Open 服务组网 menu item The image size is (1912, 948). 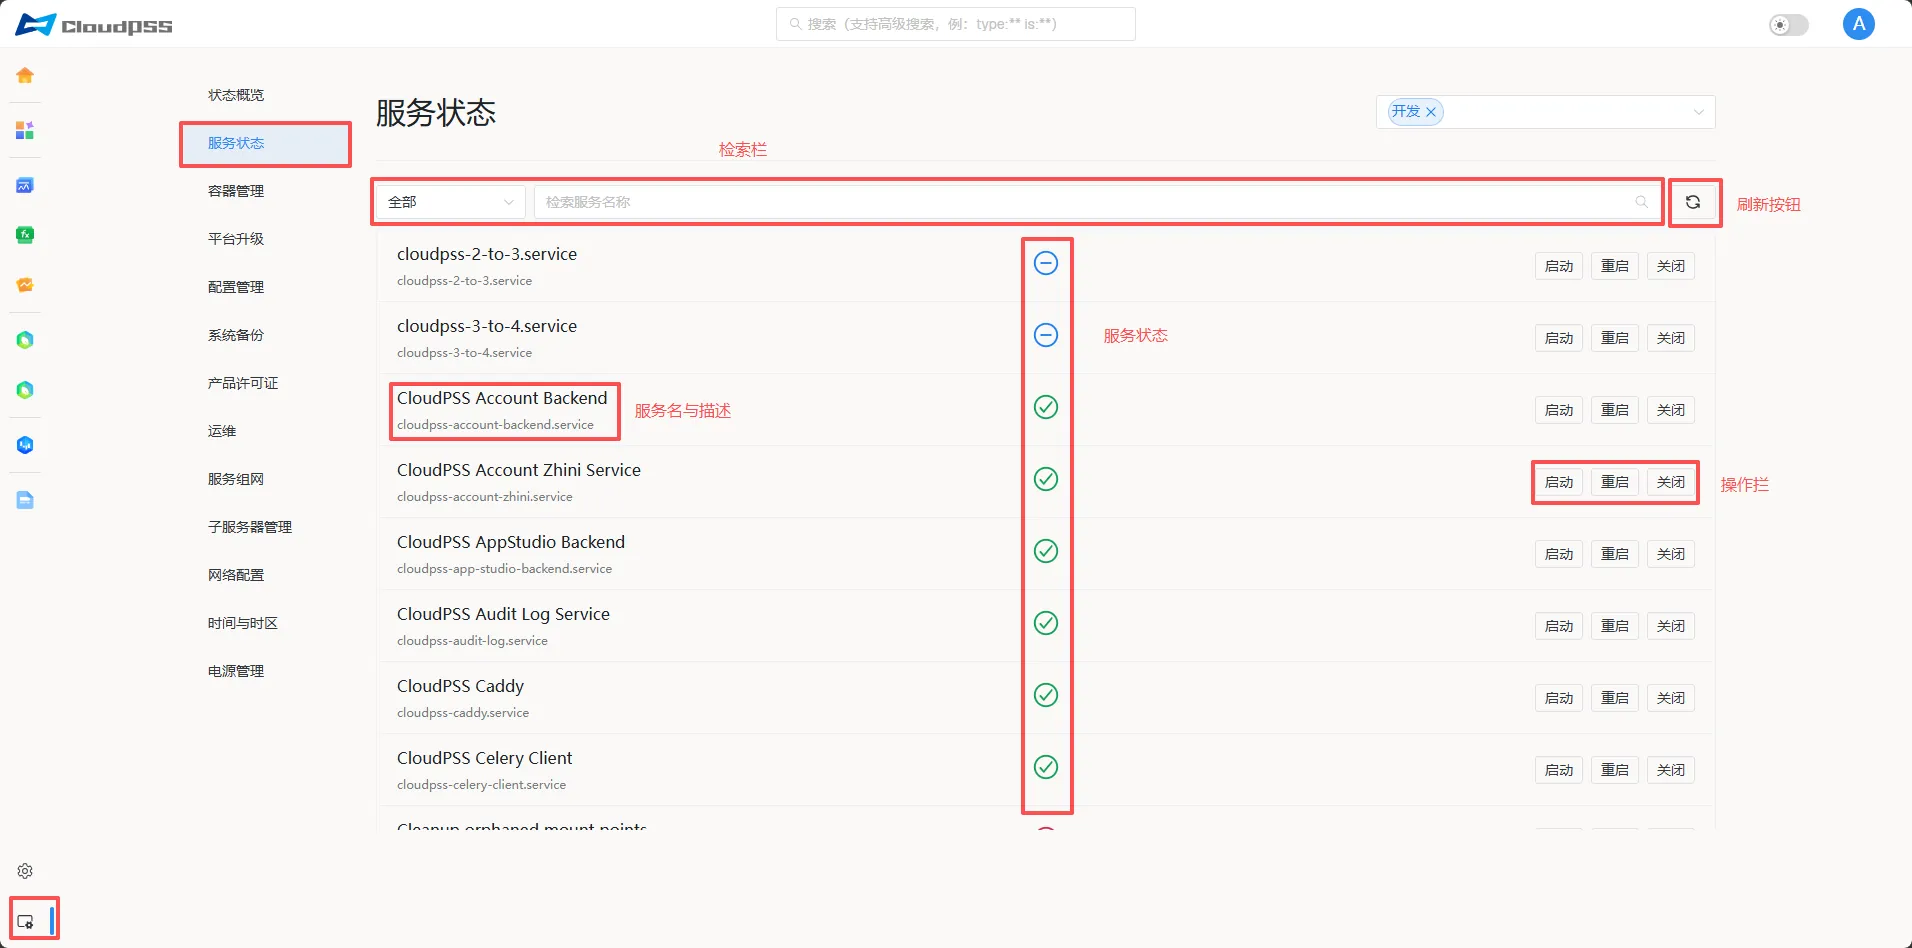(236, 479)
